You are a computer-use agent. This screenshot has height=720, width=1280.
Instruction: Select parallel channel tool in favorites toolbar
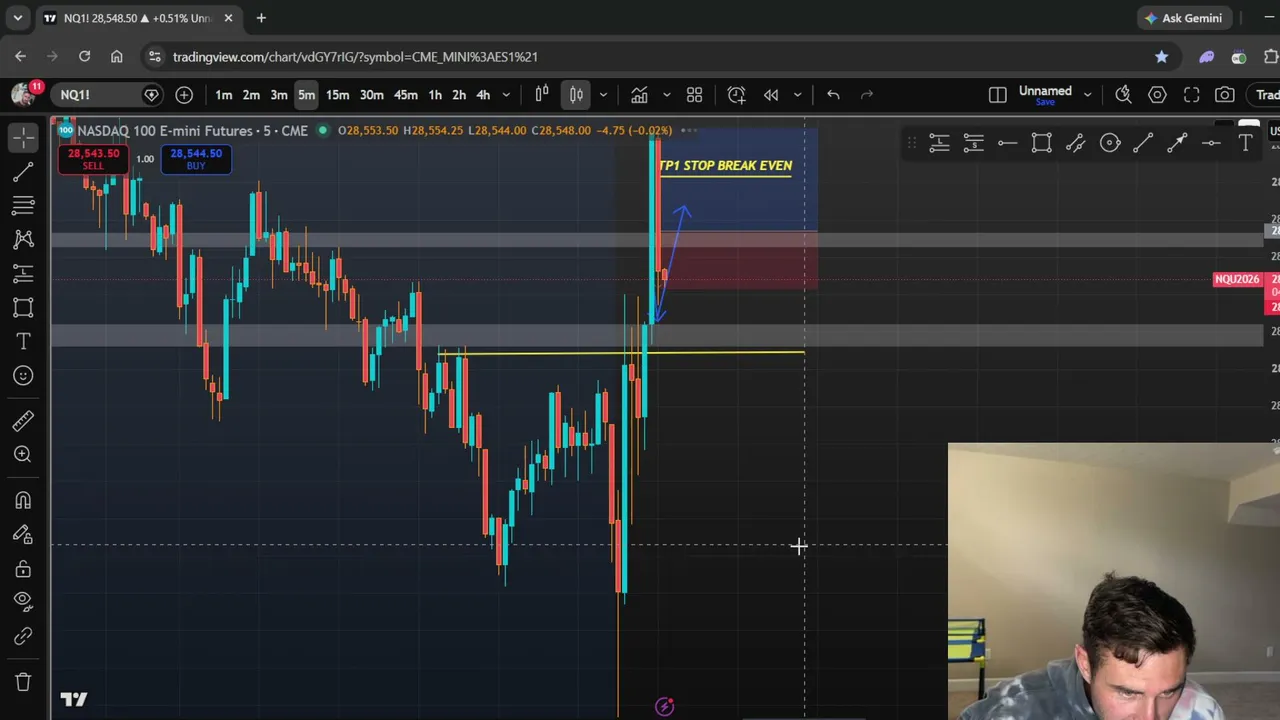tap(1075, 144)
